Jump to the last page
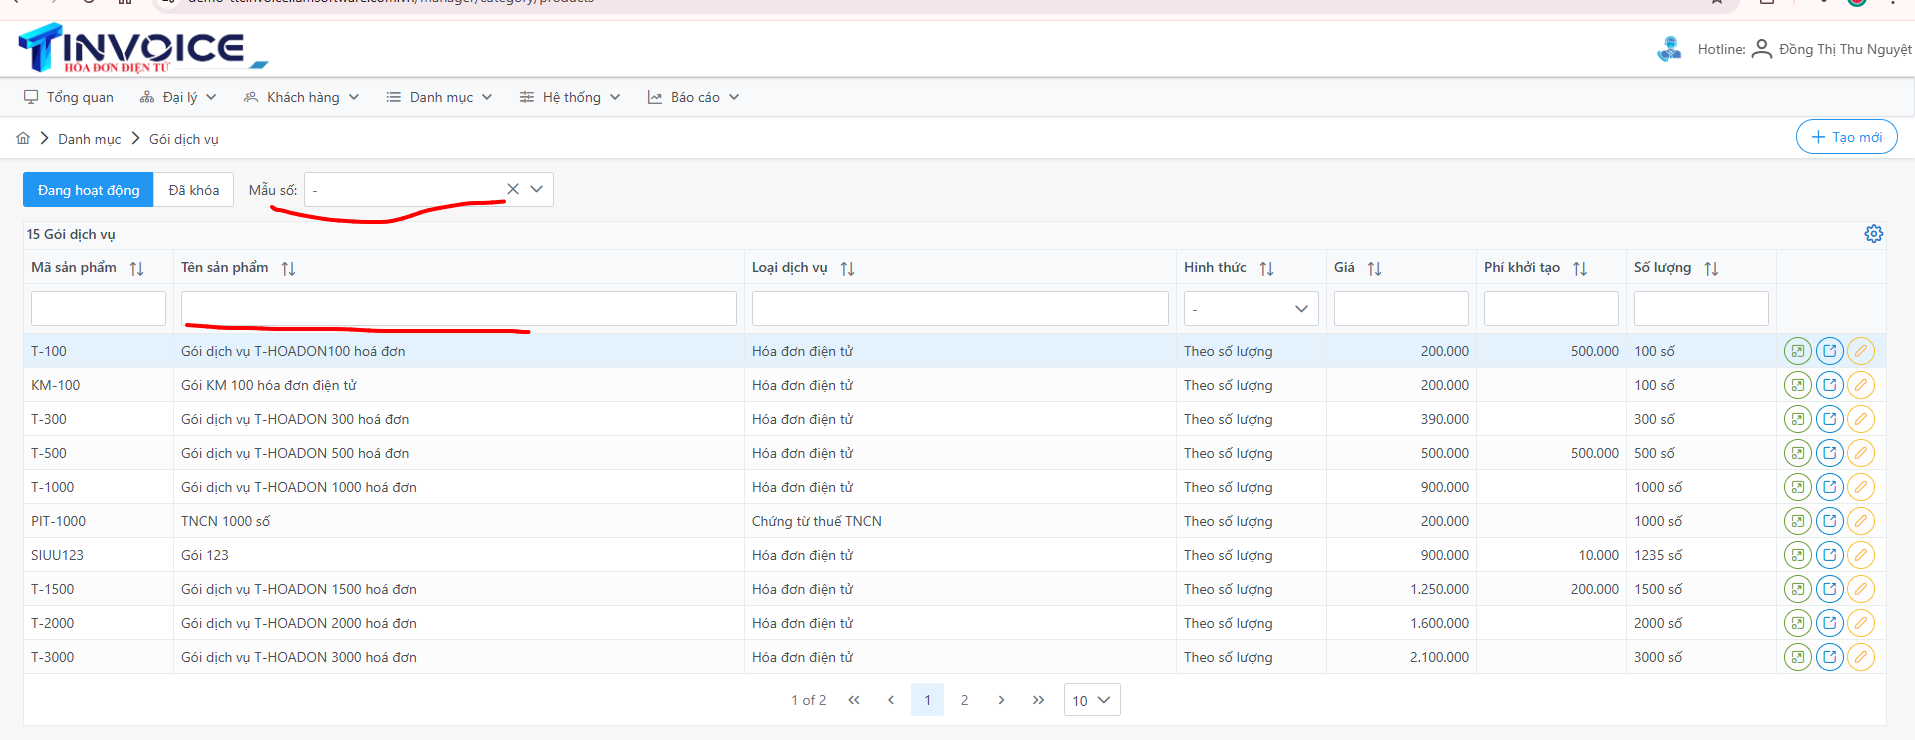The width and height of the screenshot is (1915, 740). [1038, 700]
